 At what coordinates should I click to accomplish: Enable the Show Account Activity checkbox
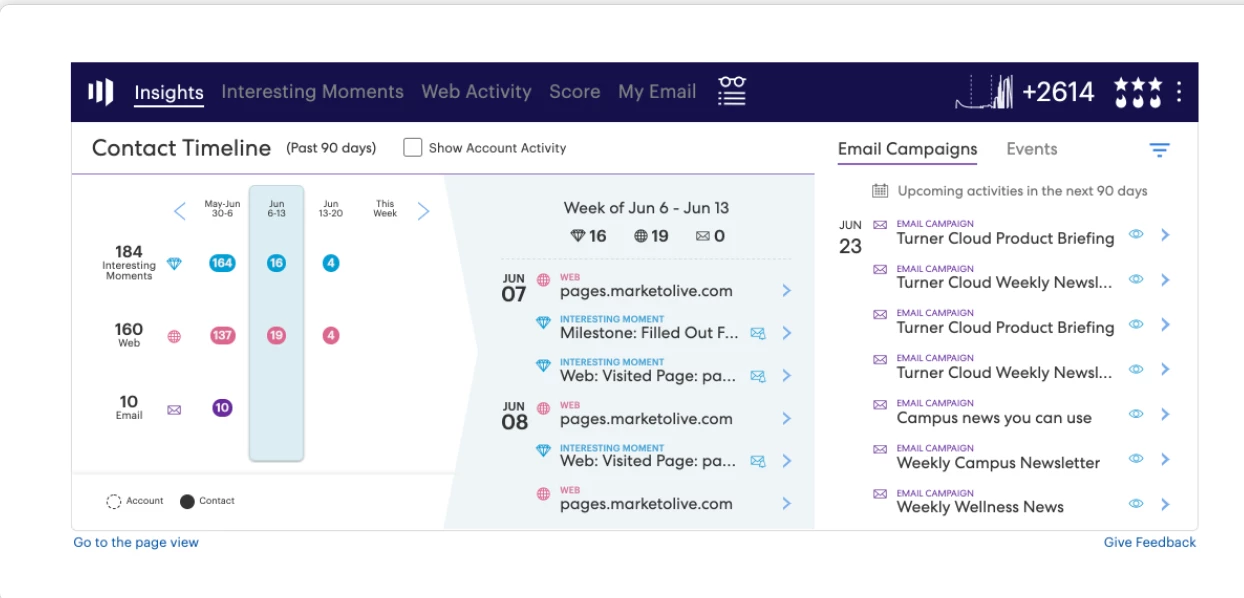[412, 147]
